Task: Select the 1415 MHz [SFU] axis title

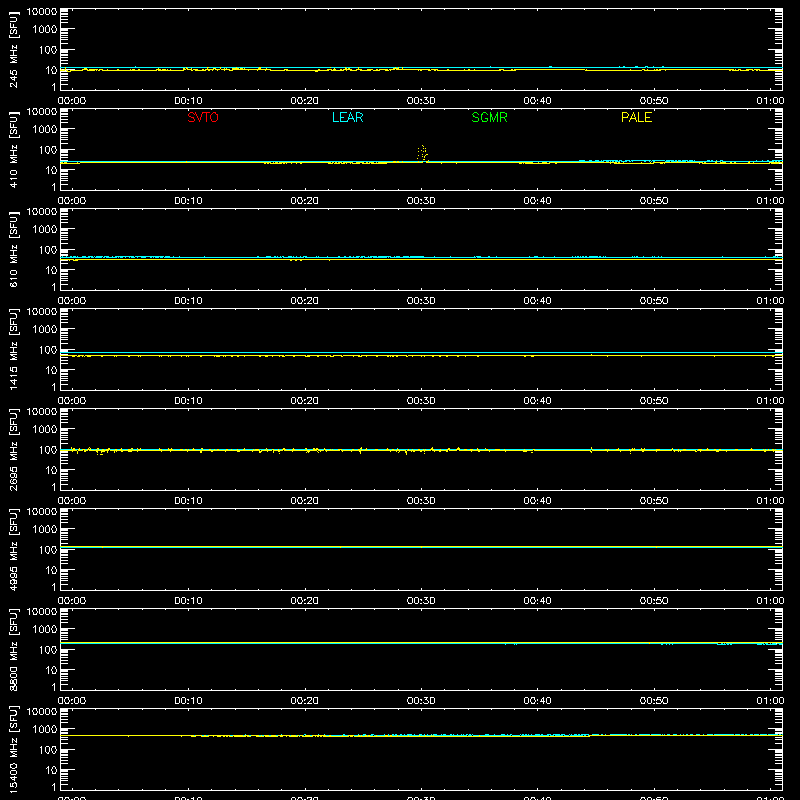Action: click(13, 349)
